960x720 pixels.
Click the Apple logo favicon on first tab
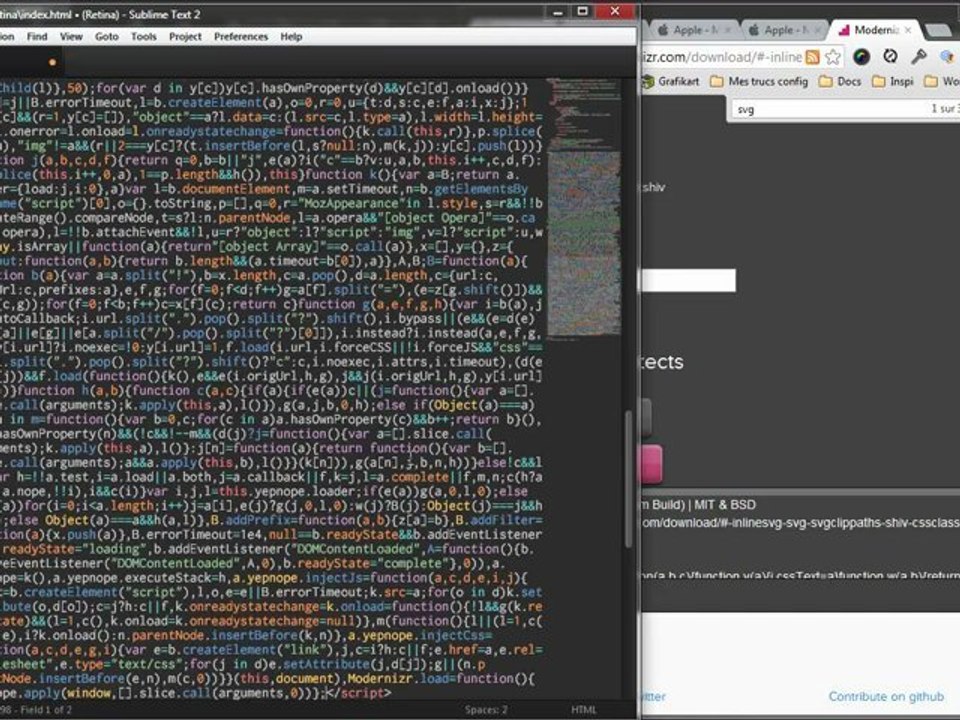tap(663, 29)
